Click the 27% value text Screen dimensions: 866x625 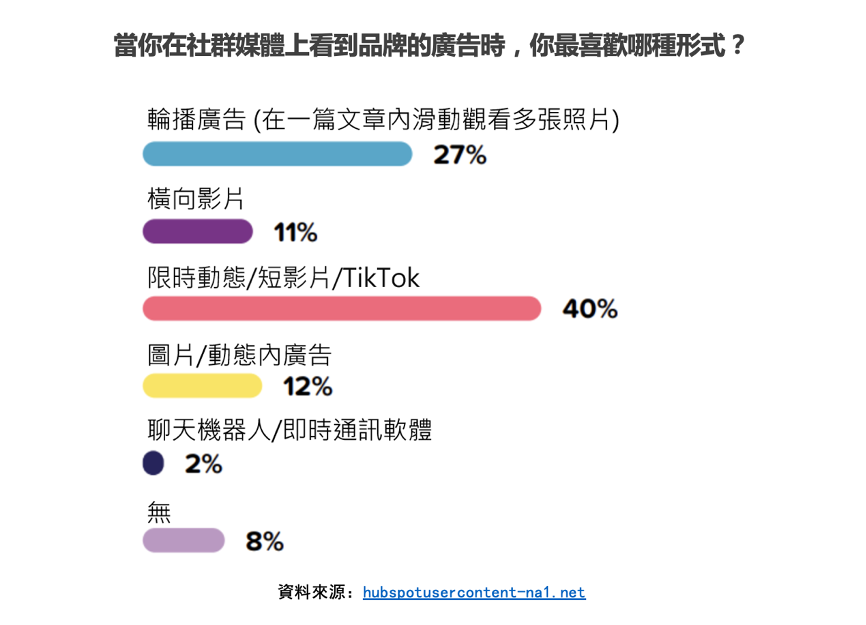coord(460,155)
